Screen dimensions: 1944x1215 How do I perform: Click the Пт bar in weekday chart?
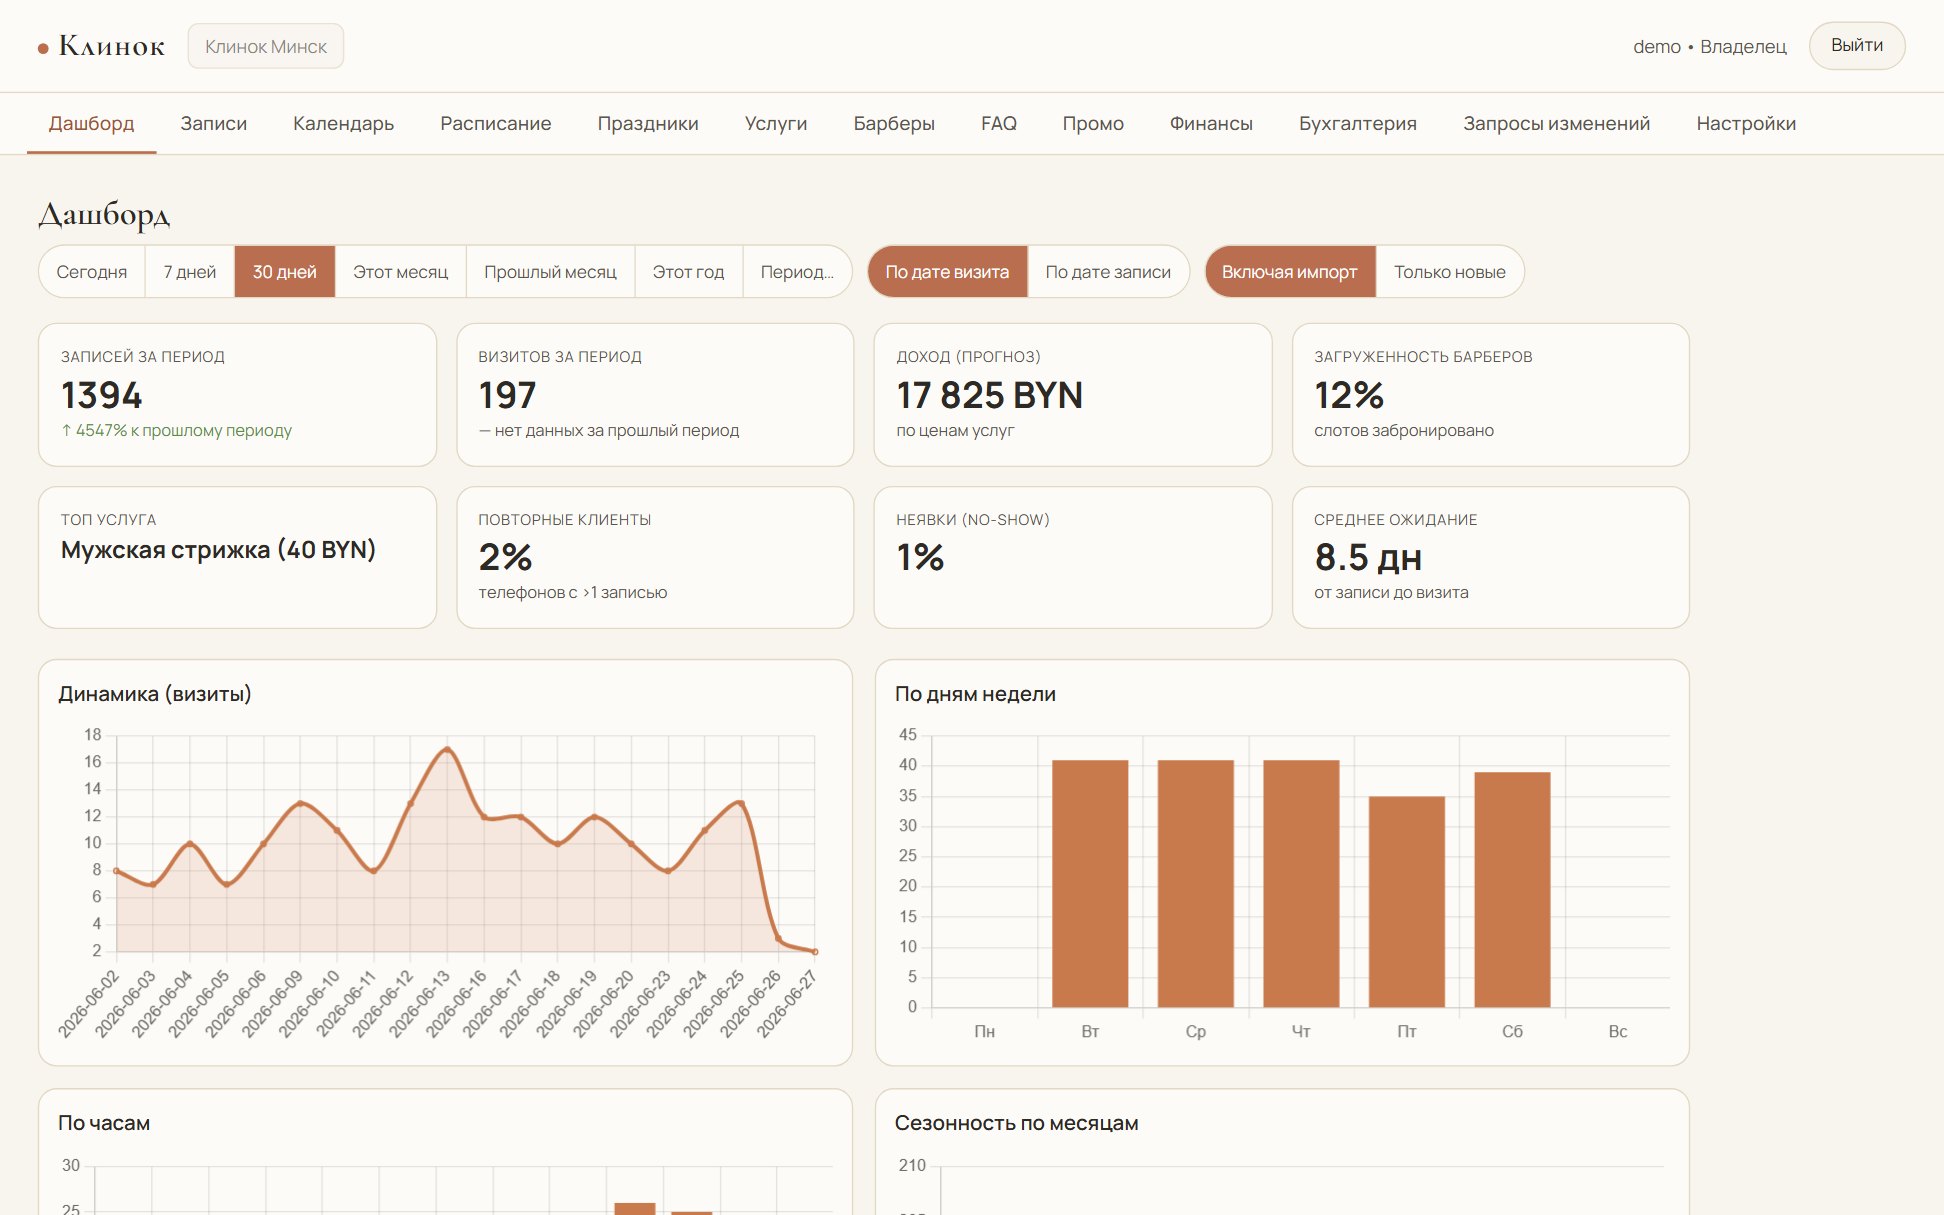click(x=1406, y=901)
